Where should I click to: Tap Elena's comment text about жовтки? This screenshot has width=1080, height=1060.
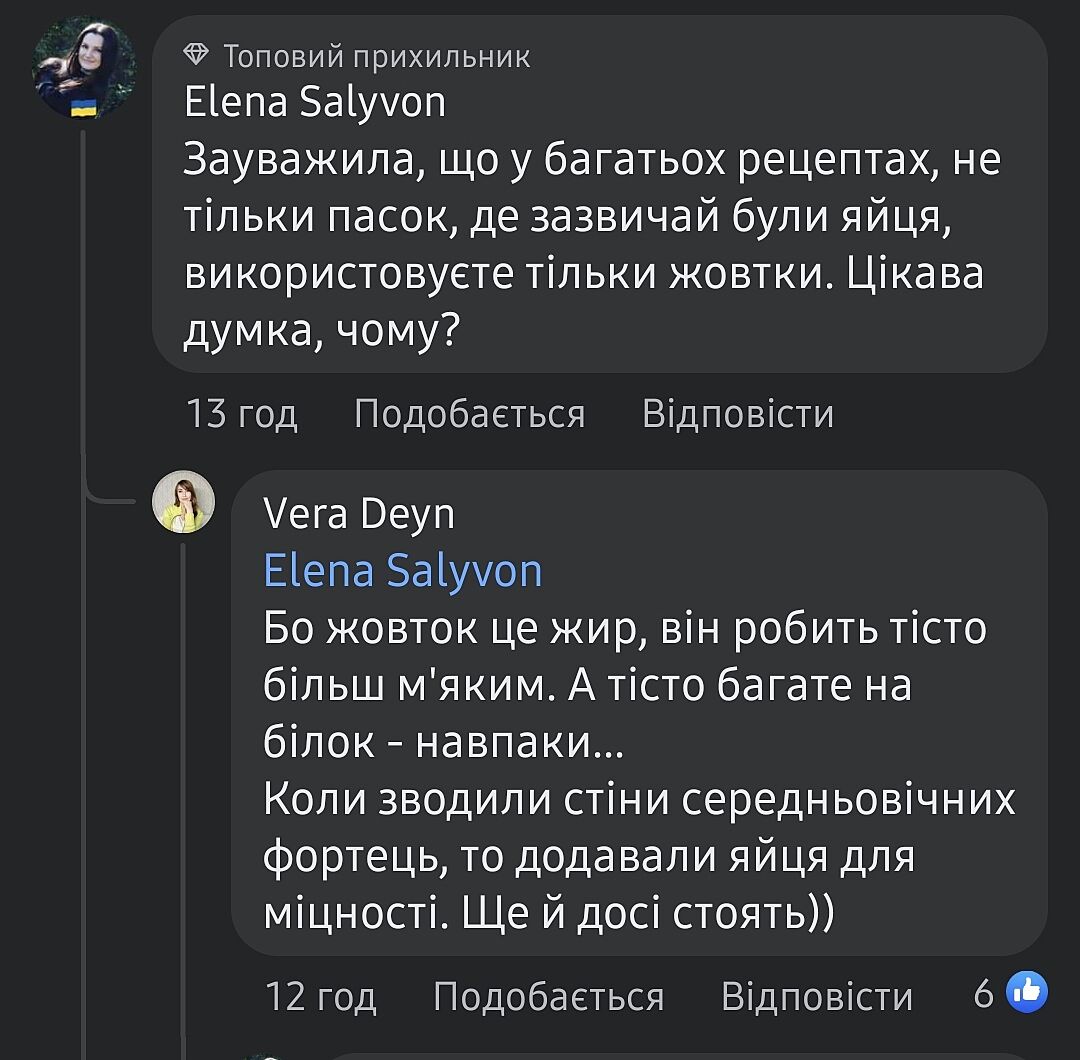pyautogui.click(x=590, y=245)
